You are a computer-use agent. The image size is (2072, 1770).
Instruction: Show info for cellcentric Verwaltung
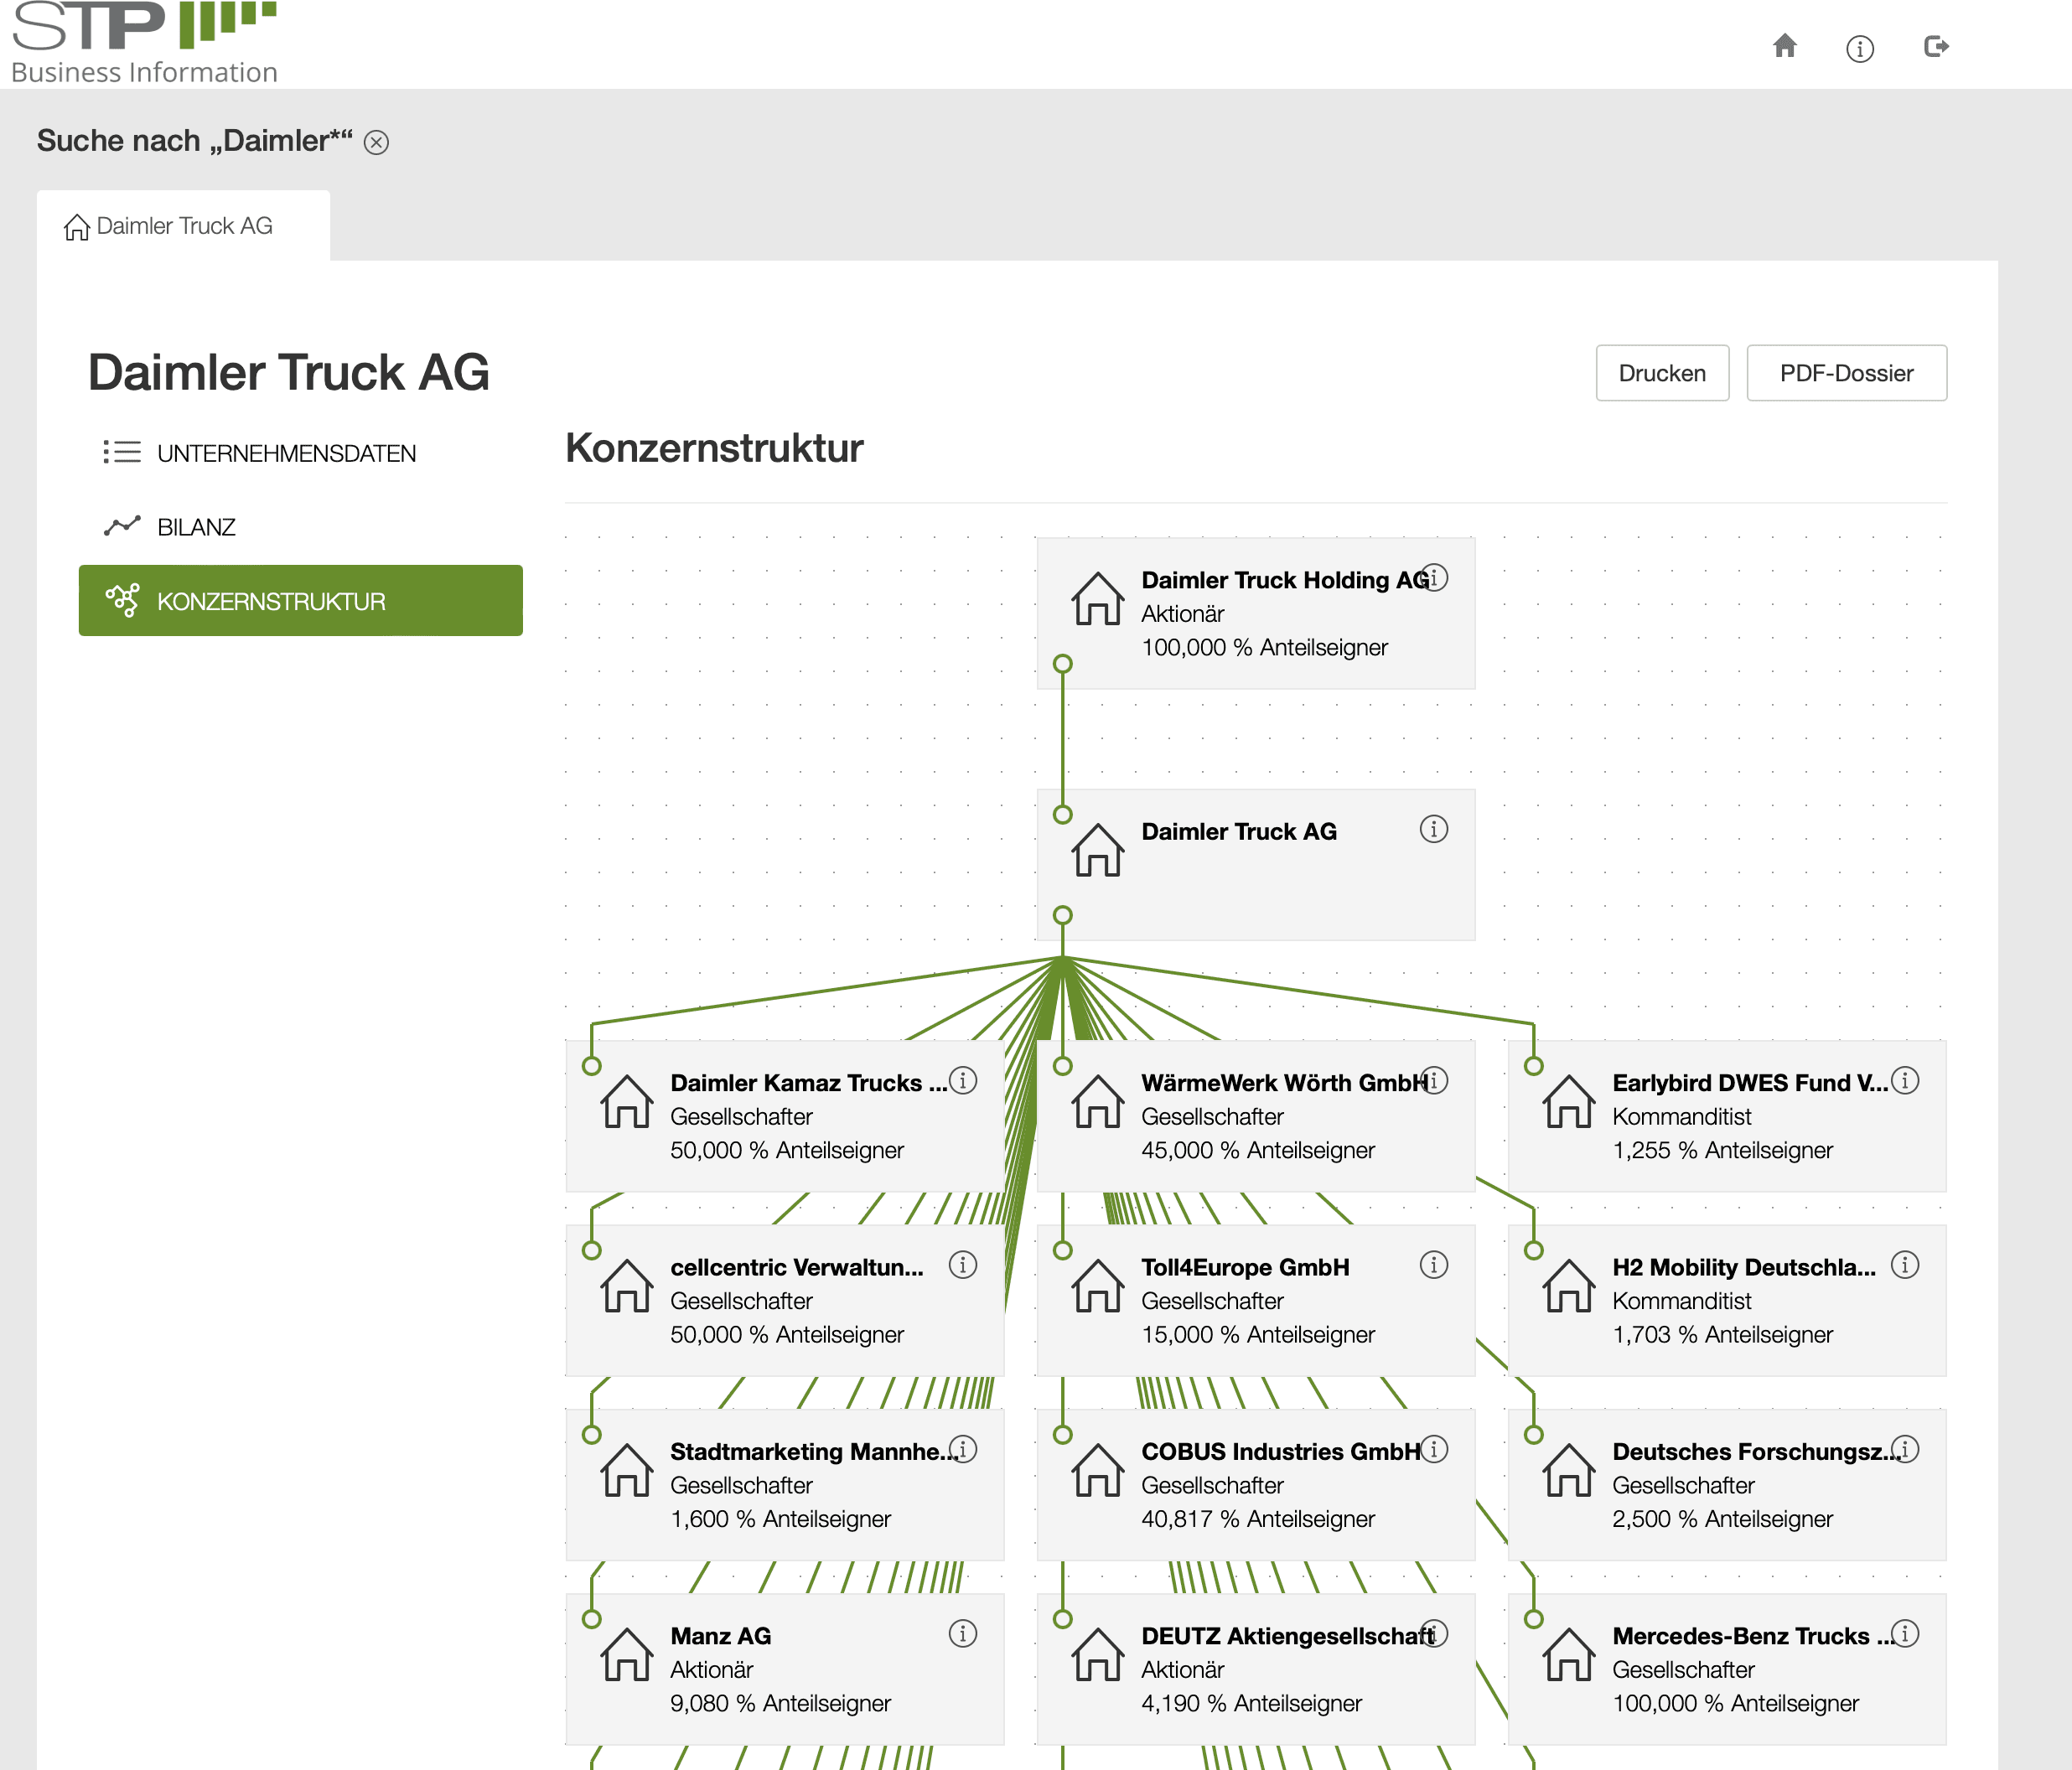pyautogui.click(x=963, y=1265)
